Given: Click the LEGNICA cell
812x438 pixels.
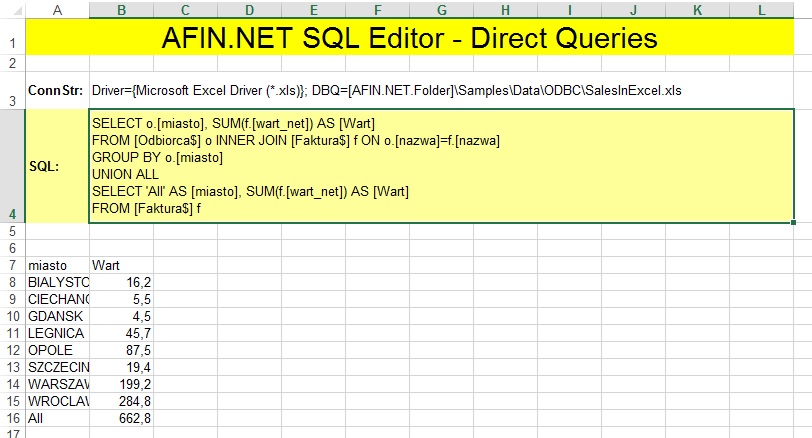Looking at the screenshot, I should (57, 333).
